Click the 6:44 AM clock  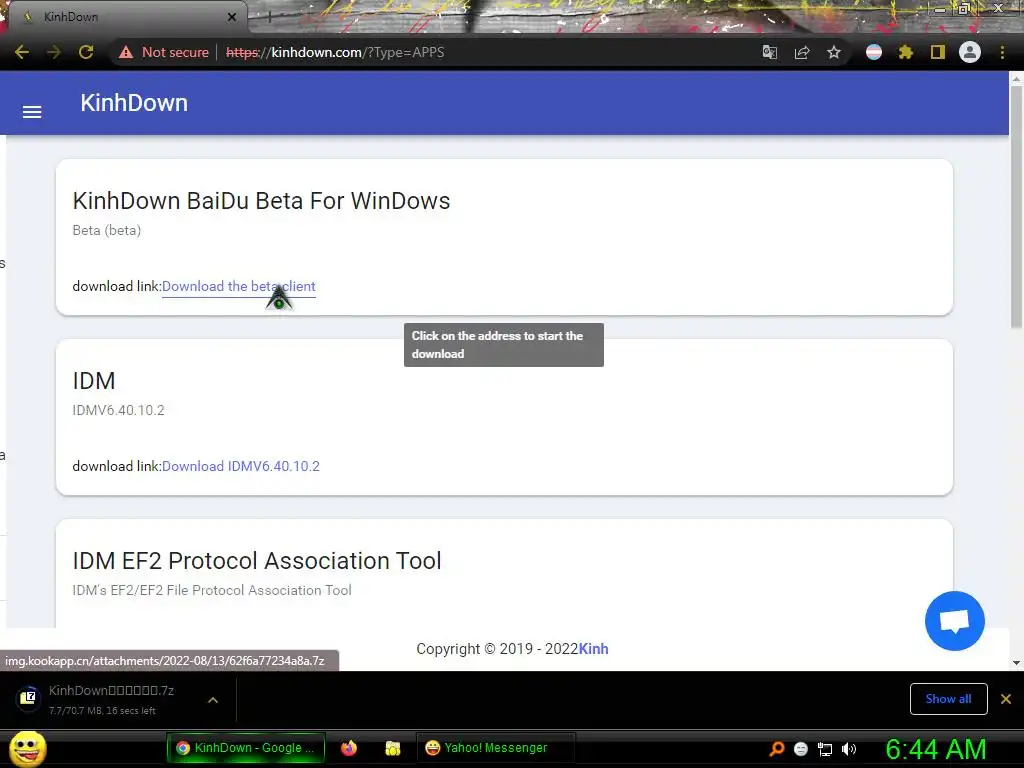coord(935,749)
